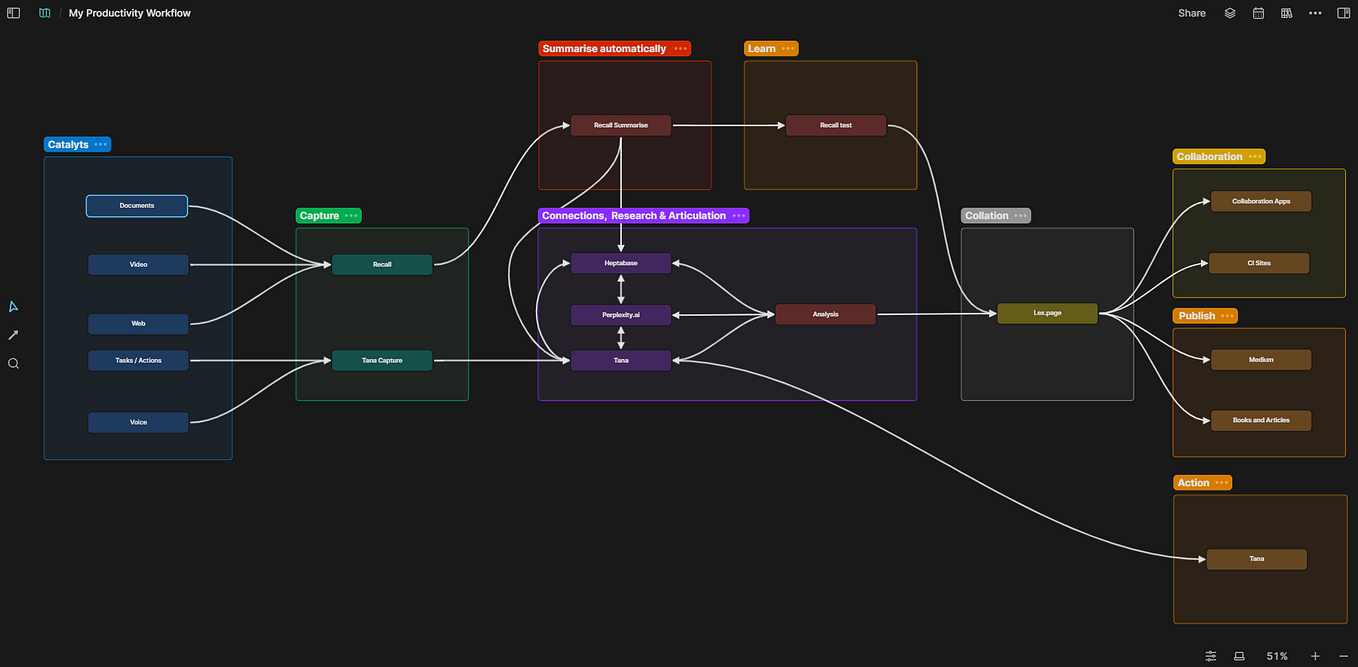
Task: Zoom in with the plus button
Action: coord(1313,656)
